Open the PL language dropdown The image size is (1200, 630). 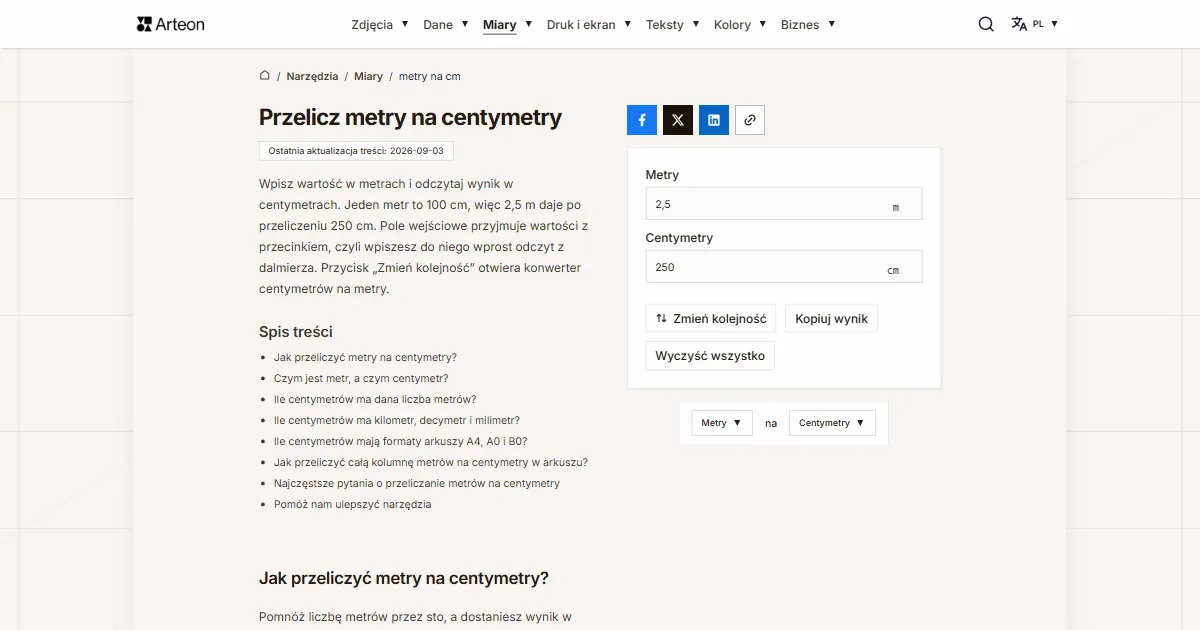(1045, 24)
